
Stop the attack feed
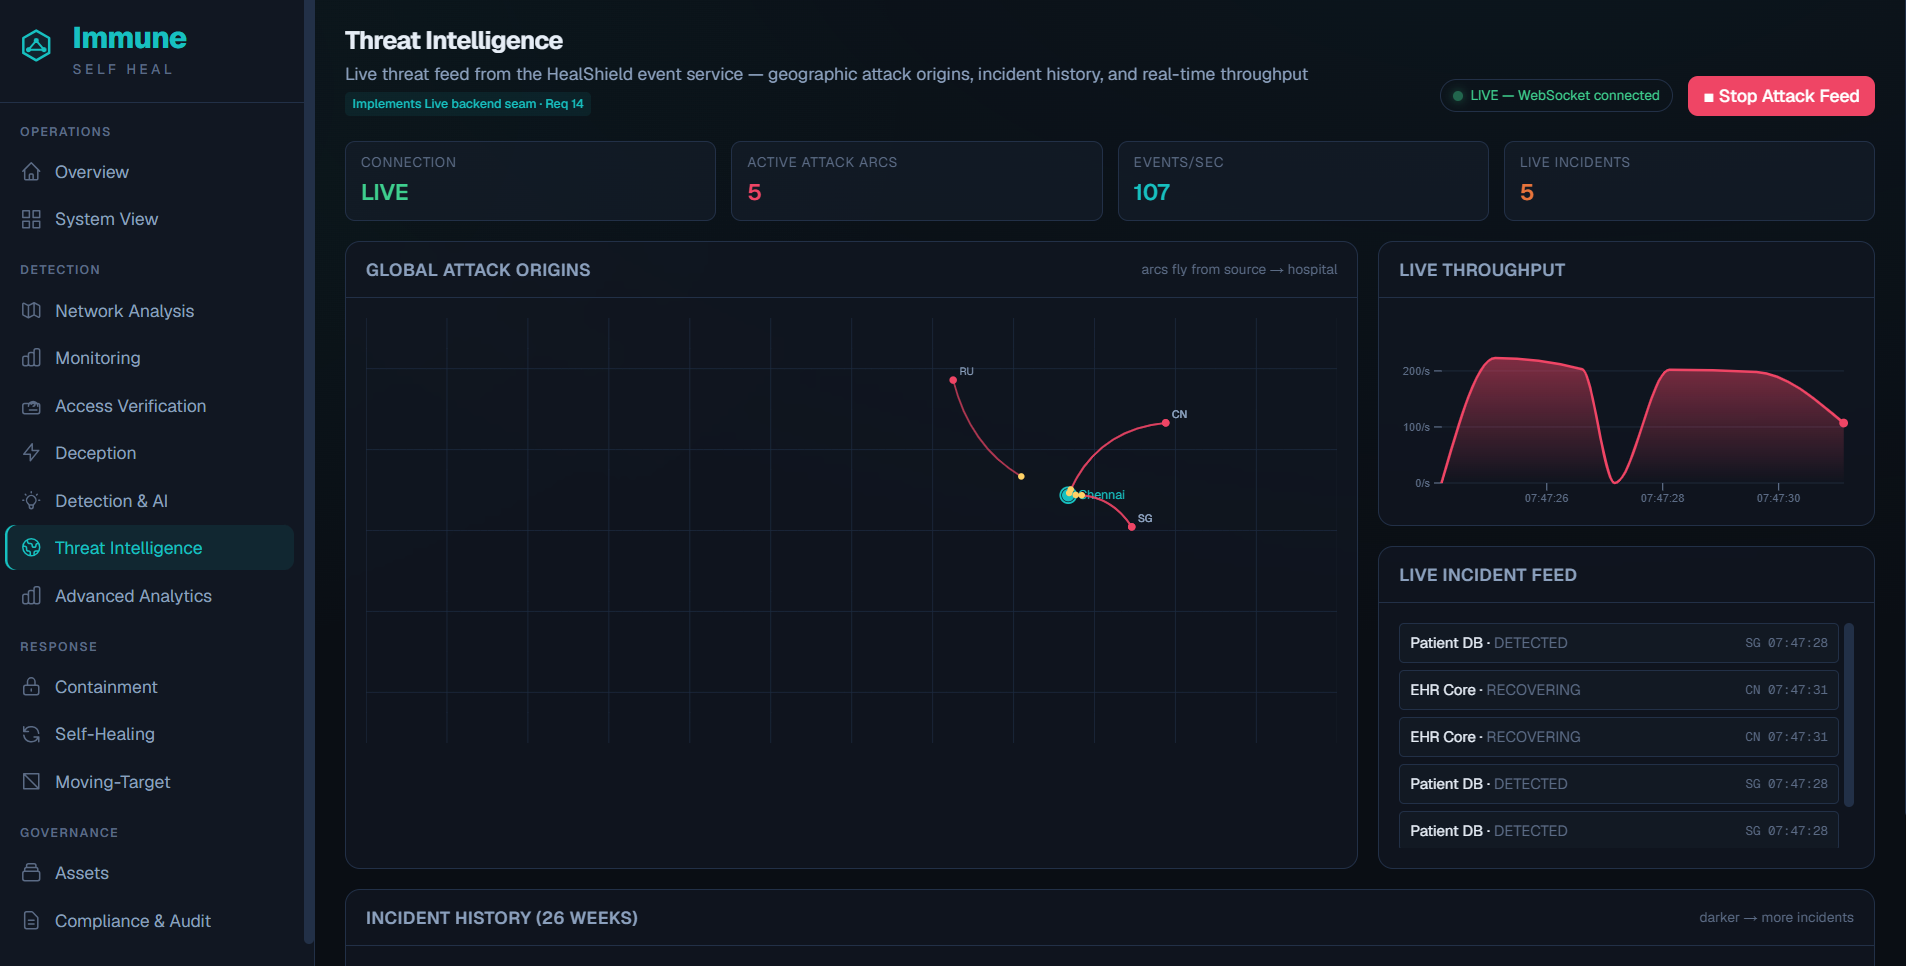(1781, 96)
